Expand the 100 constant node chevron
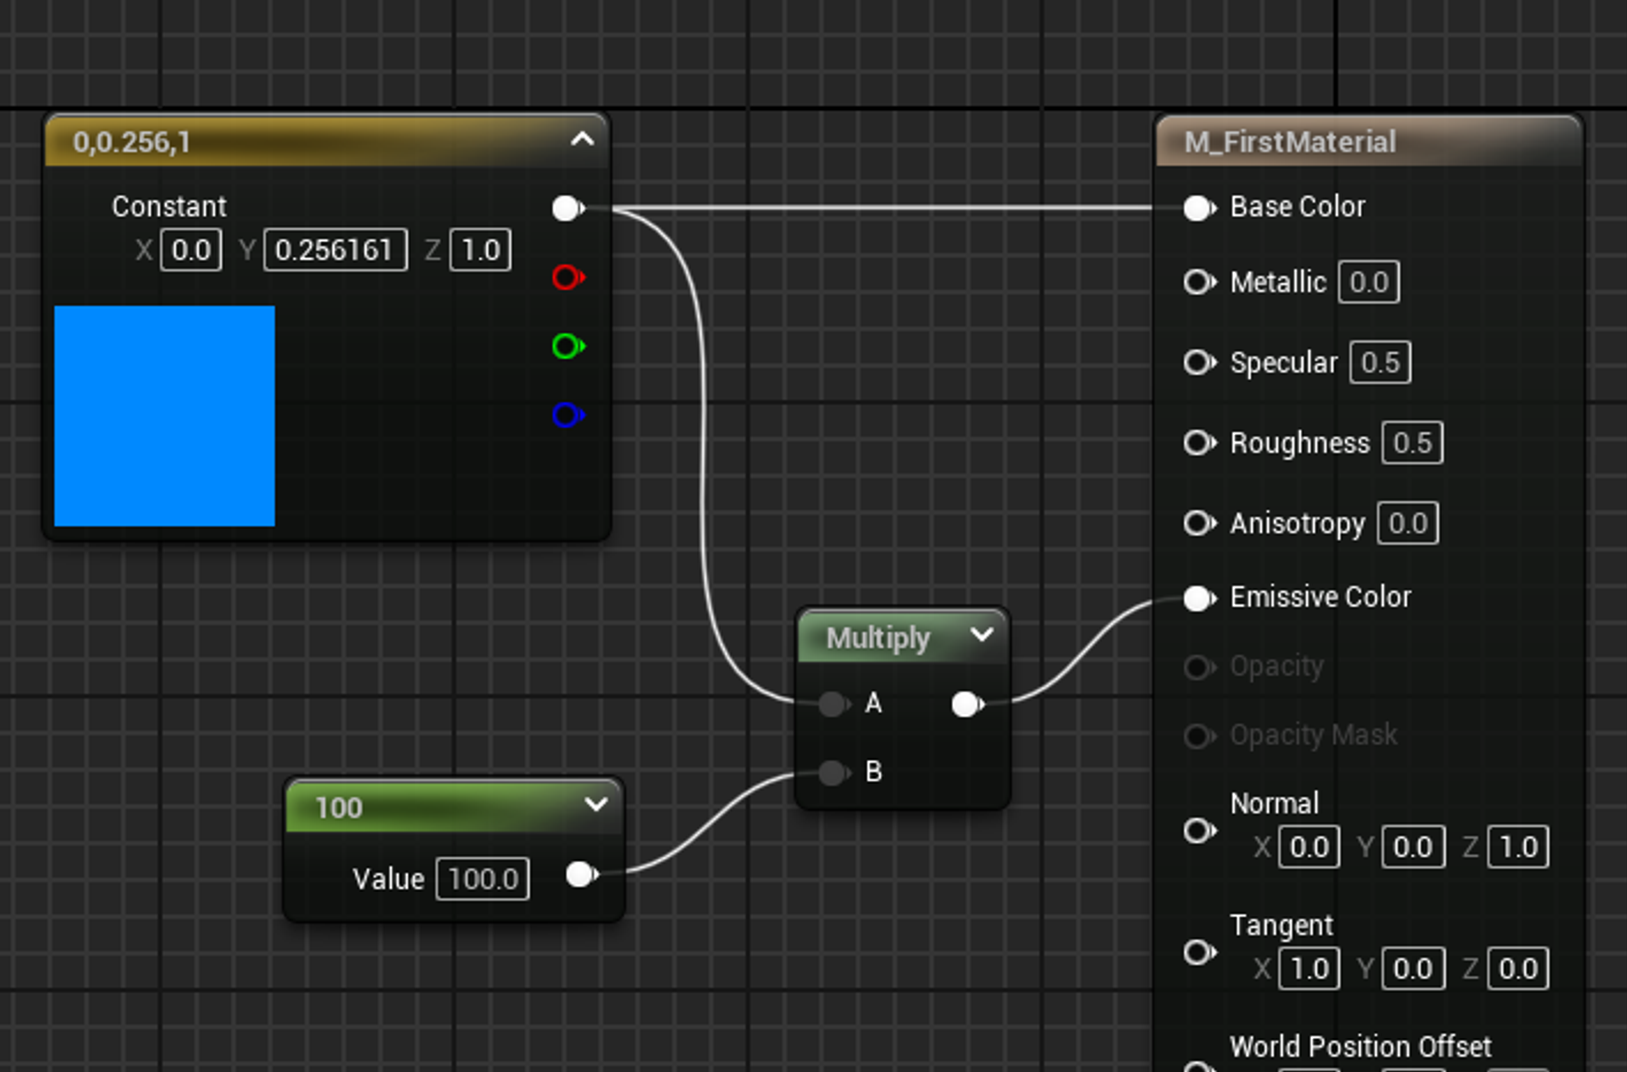 coord(596,804)
